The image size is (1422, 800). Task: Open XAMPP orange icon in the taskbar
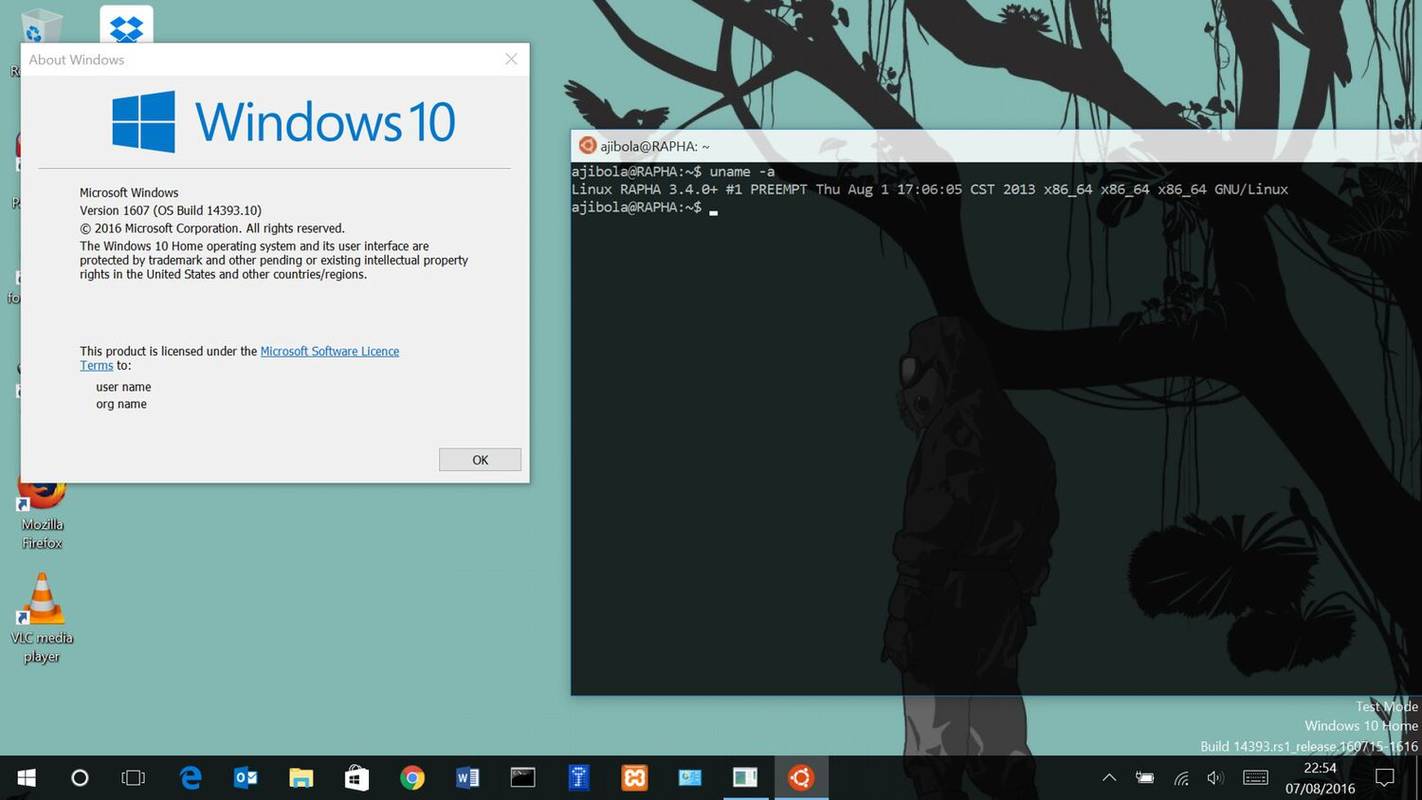(634, 778)
